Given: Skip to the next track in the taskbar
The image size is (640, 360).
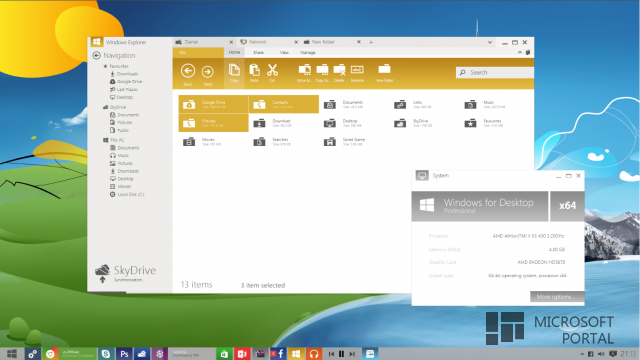Looking at the screenshot, I should [x=352, y=354].
